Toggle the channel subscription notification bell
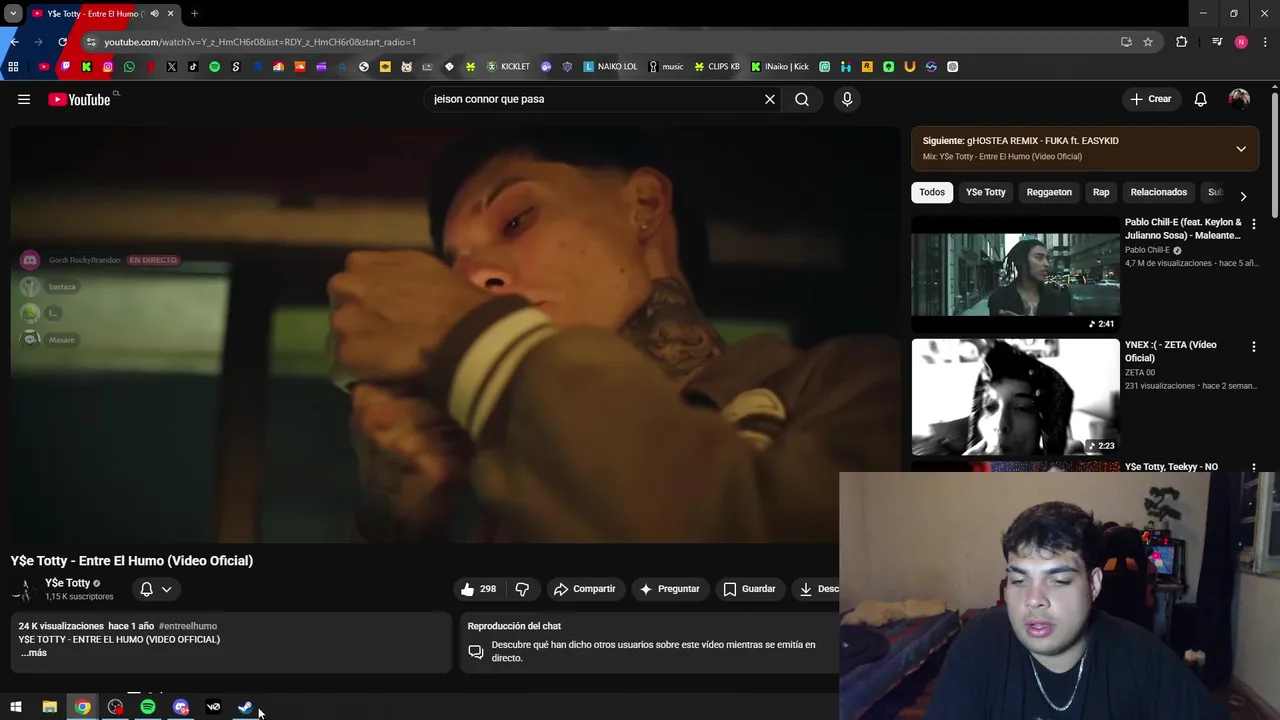Screen dimensions: 1280x720 pos(156,589)
